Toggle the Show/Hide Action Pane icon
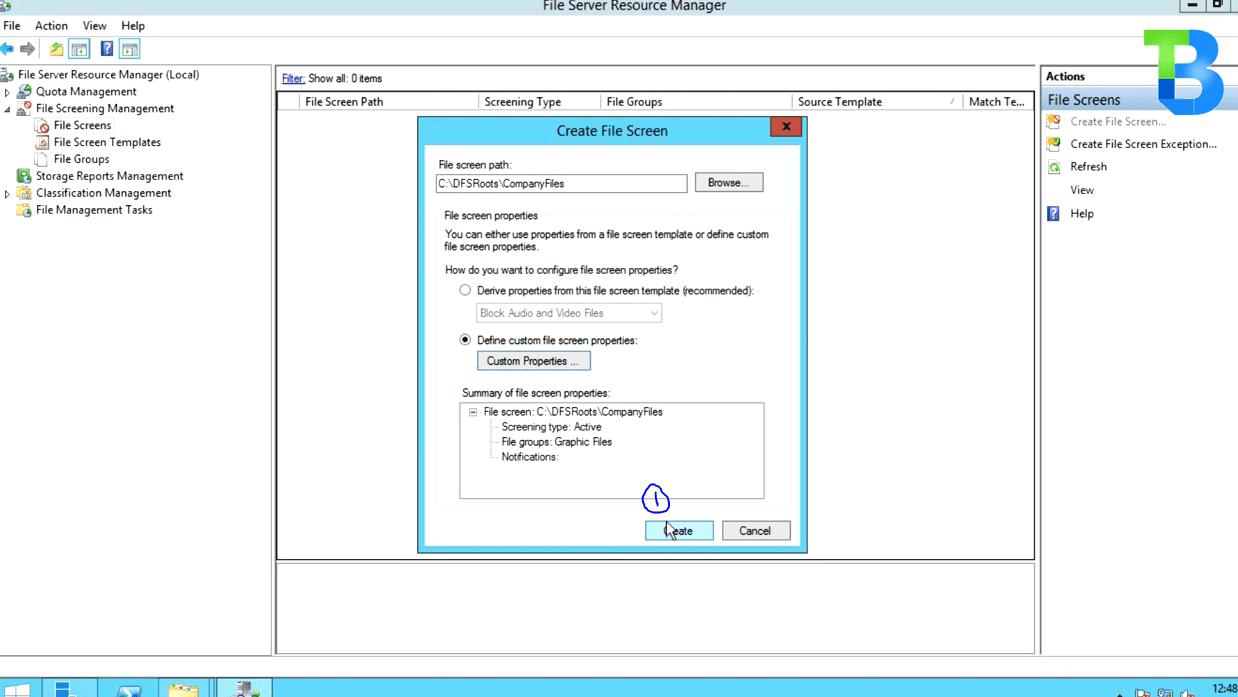Viewport: 1238px width, 697px height. point(129,48)
